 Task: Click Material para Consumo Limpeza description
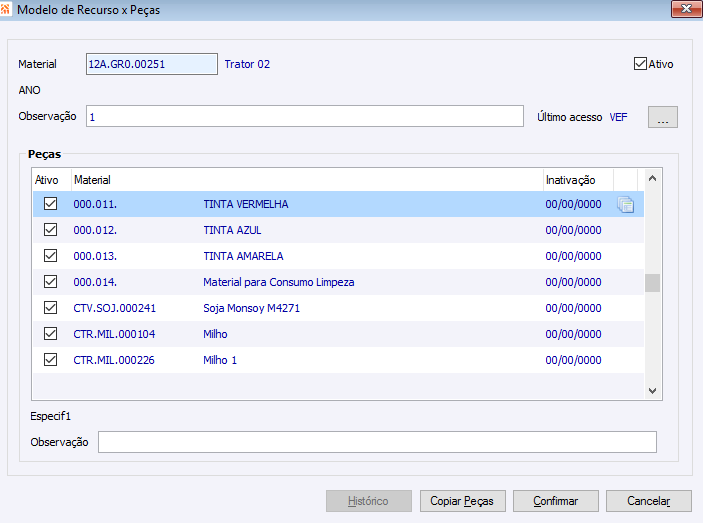(279, 282)
